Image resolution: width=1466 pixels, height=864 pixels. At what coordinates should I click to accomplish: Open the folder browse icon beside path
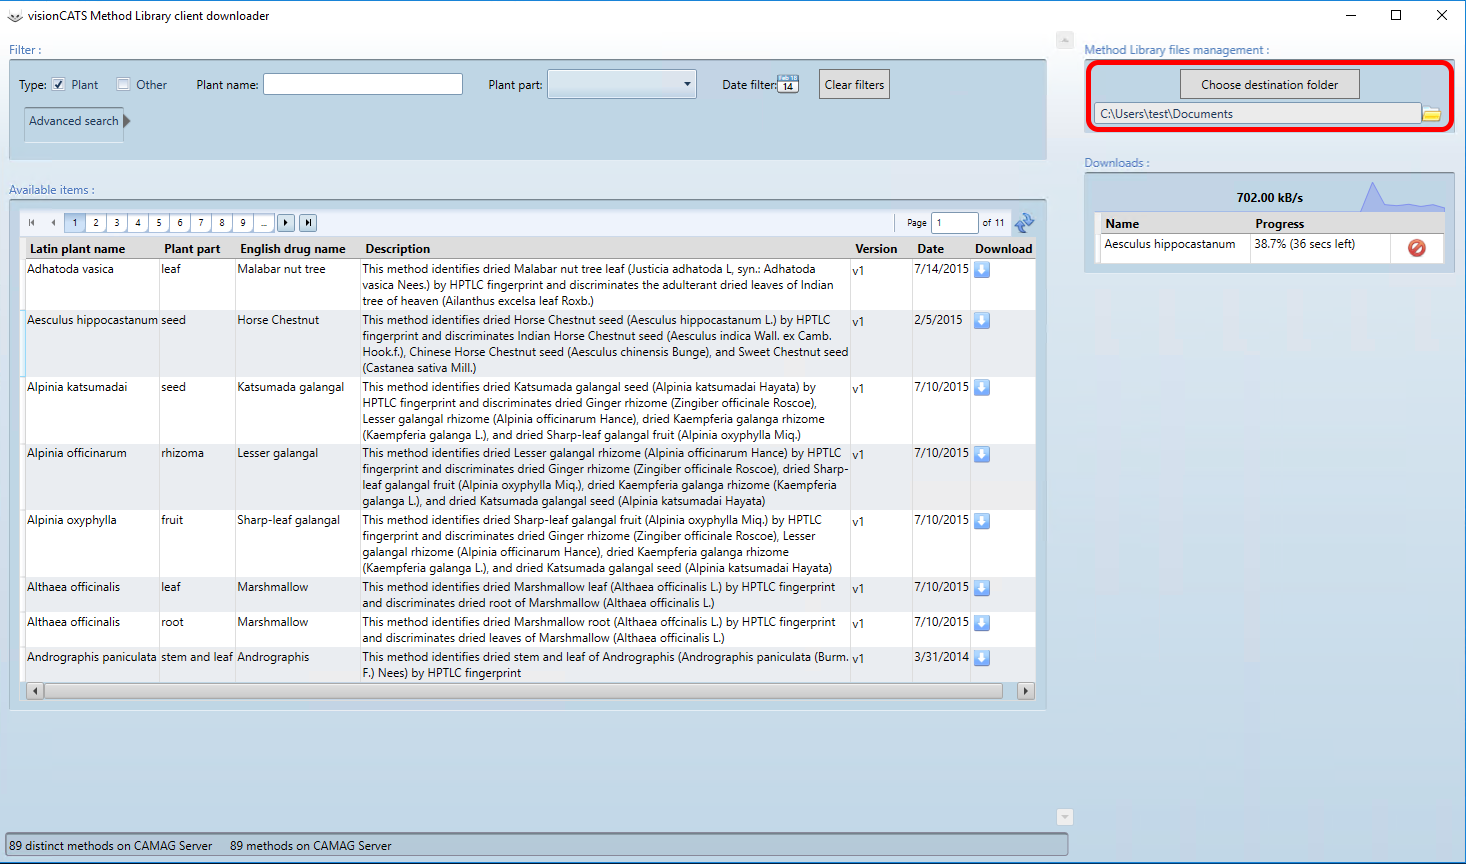click(1432, 114)
